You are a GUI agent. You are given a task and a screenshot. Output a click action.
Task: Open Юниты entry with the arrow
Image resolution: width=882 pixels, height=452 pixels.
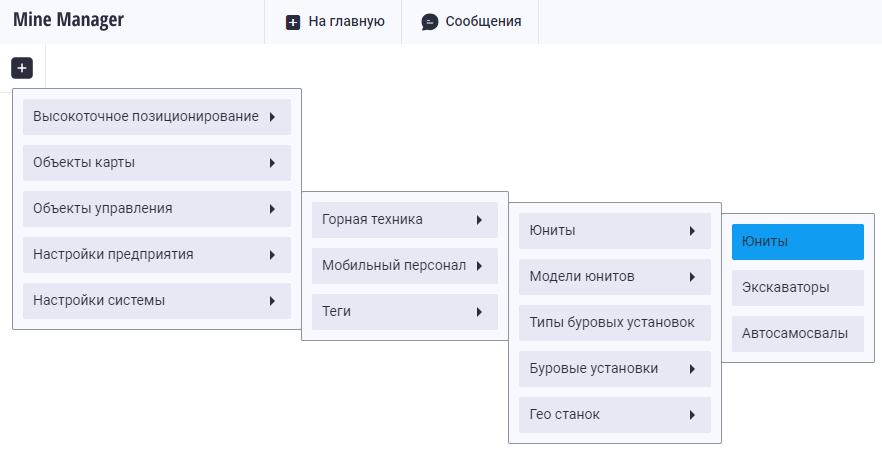692,231
